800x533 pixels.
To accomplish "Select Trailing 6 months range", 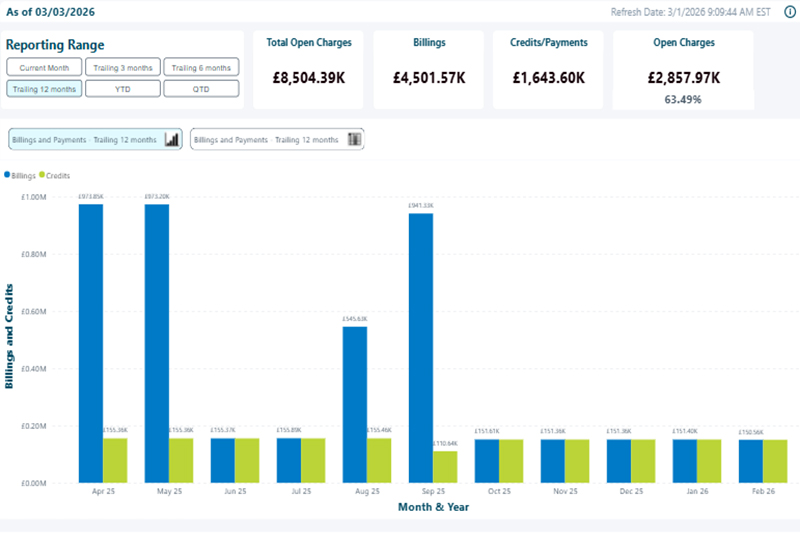I will 201,67.
